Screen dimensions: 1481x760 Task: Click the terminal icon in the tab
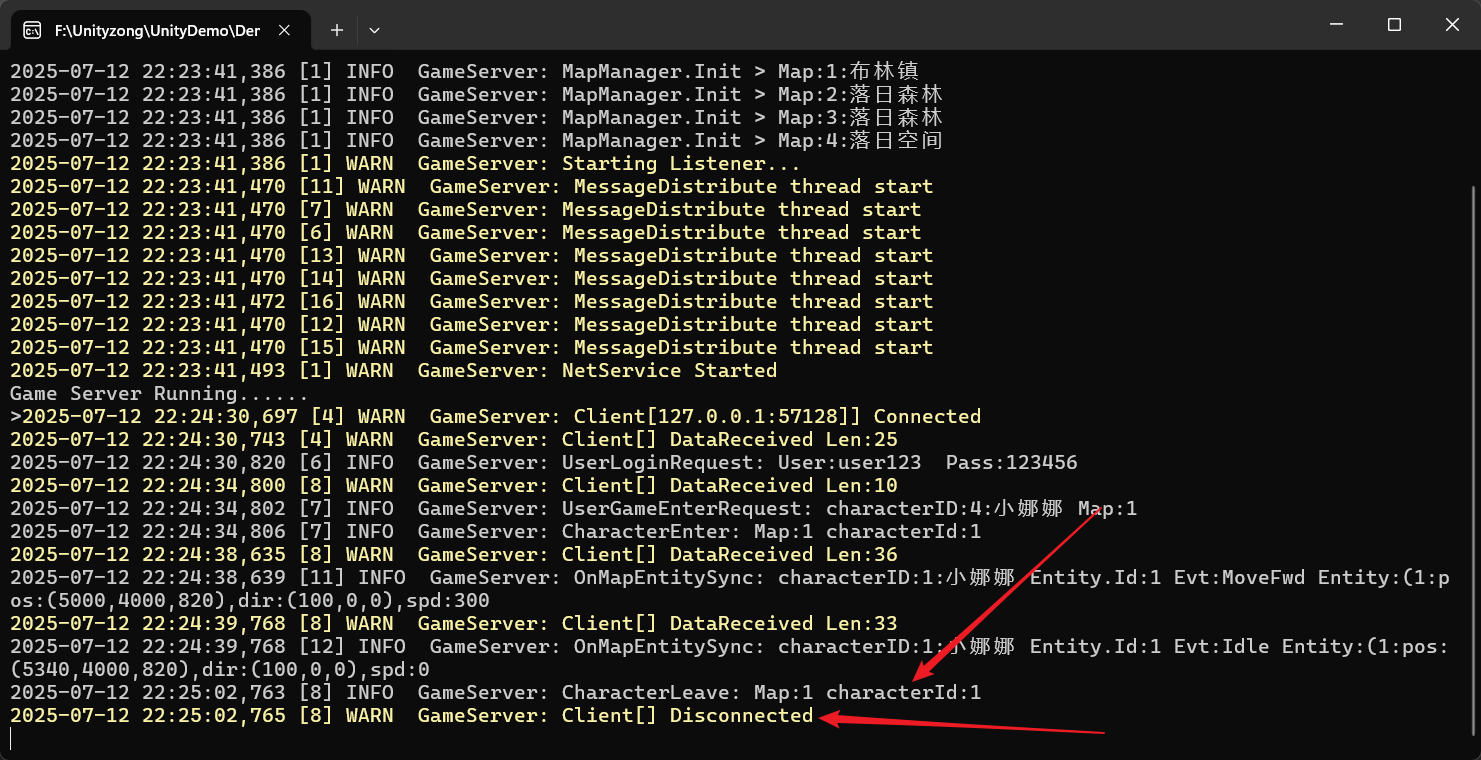coord(32,30)
